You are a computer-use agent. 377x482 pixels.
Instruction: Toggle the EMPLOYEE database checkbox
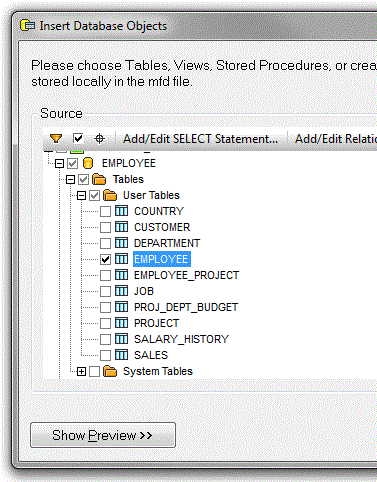pos(72,164)
